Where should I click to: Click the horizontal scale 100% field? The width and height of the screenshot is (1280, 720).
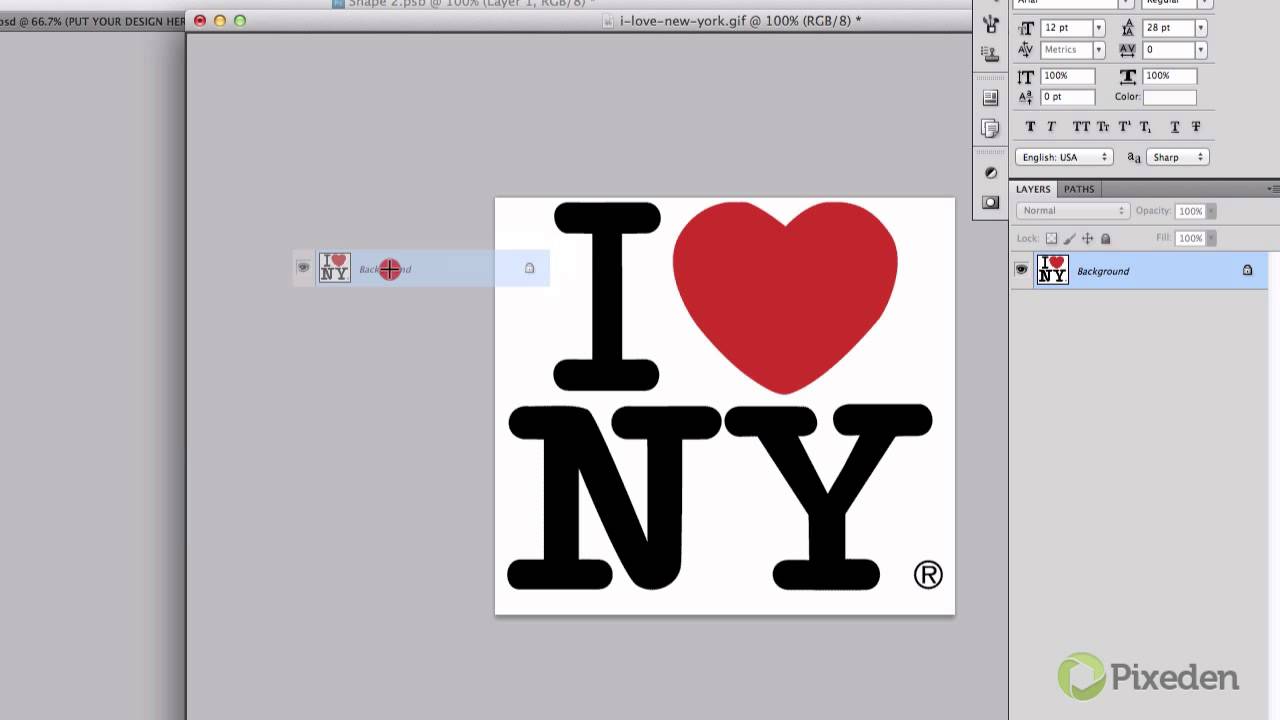[x=1171, y=76]
